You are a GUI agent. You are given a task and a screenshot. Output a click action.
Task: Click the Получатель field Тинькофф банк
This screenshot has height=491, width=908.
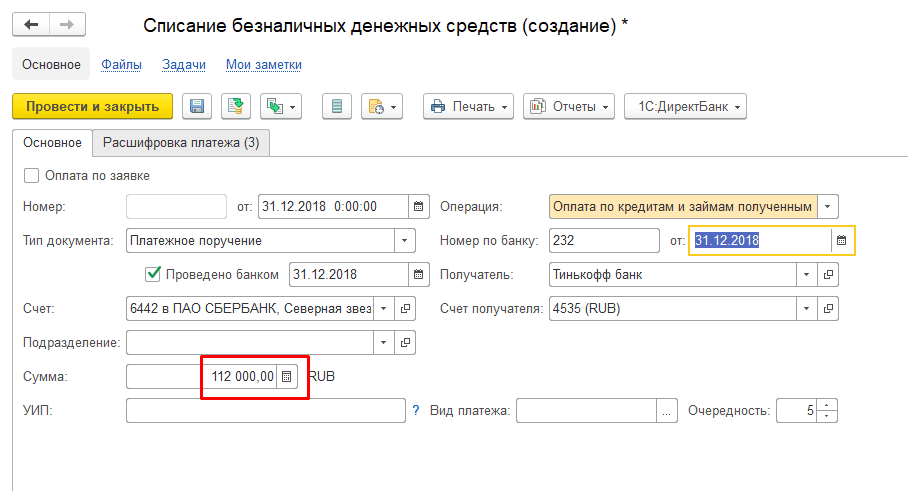(672, 274)
